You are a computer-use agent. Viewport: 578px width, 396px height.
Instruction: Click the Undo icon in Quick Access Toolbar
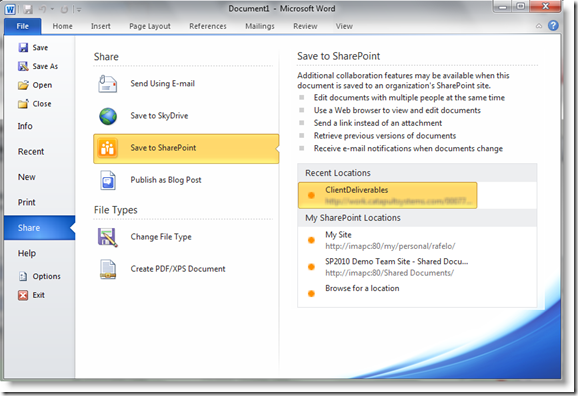[x=43, y=9]
